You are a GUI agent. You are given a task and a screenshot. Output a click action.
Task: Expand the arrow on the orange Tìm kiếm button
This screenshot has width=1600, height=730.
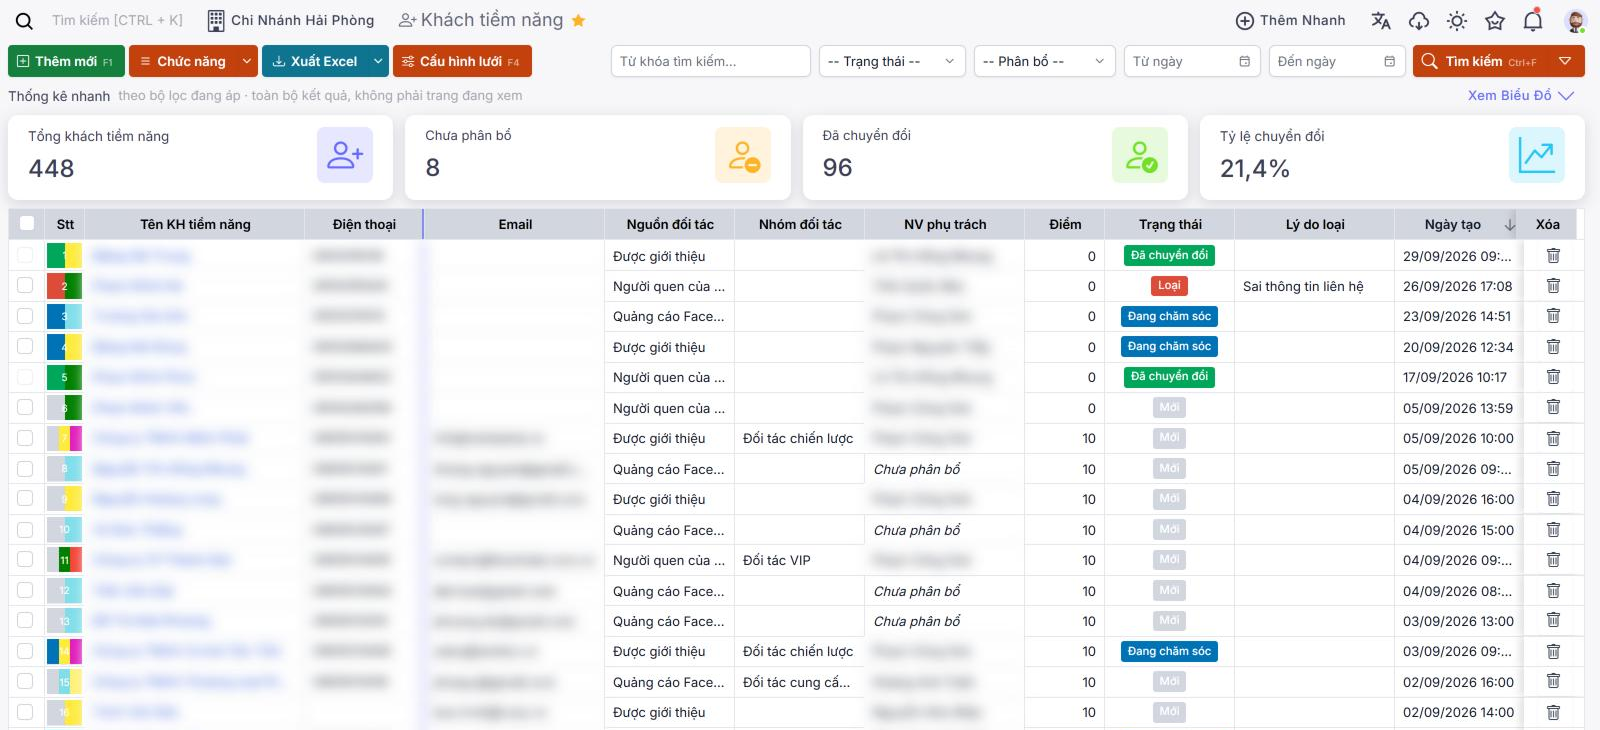coord(1565,61)
